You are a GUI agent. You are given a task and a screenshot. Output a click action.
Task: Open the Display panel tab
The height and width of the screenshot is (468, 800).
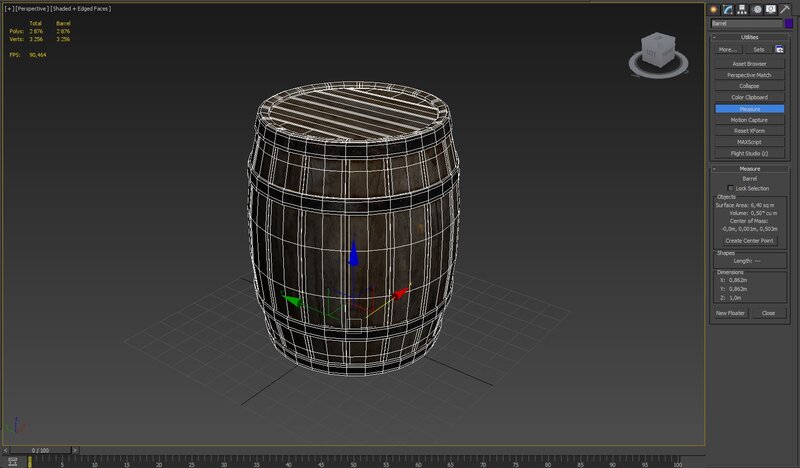click(x=770, y=9)
